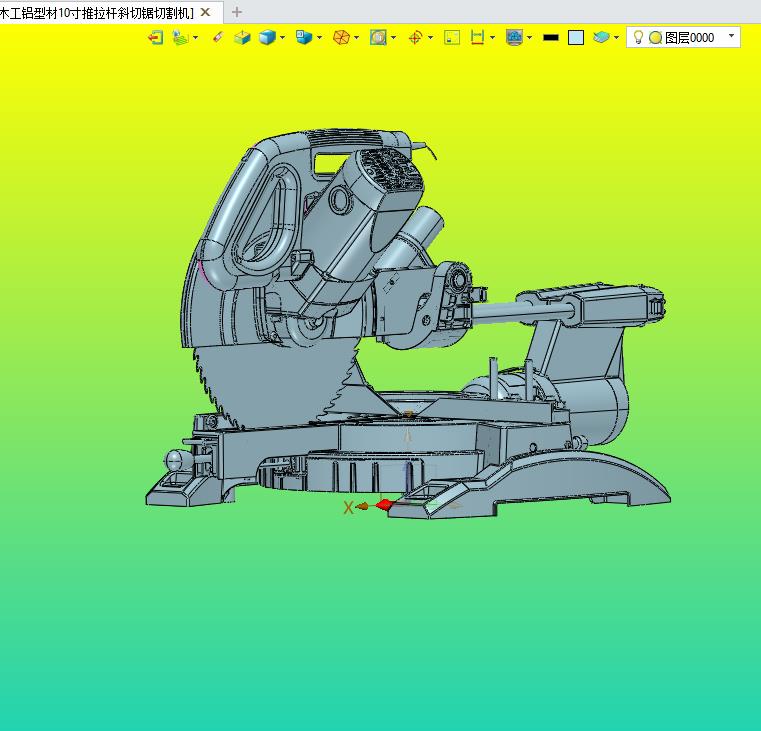Viewport: 761px width, 731px height.
Task: Click the red crosshair target icon
Action: pyautogui.click(x=415, y=37)
